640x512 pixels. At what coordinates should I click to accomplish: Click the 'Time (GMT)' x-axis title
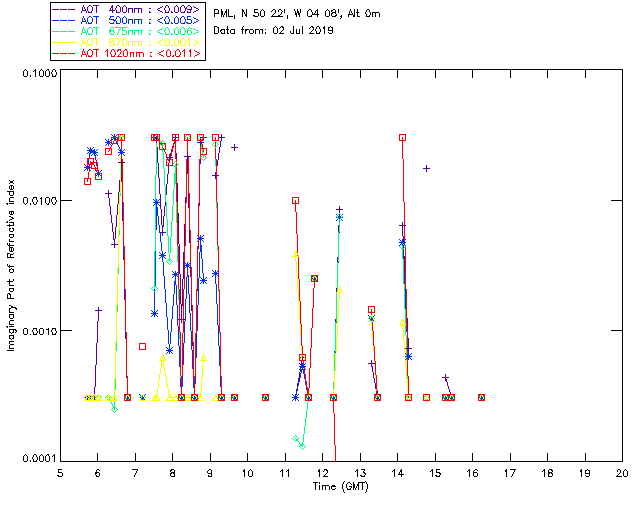[x=341, y=484]
